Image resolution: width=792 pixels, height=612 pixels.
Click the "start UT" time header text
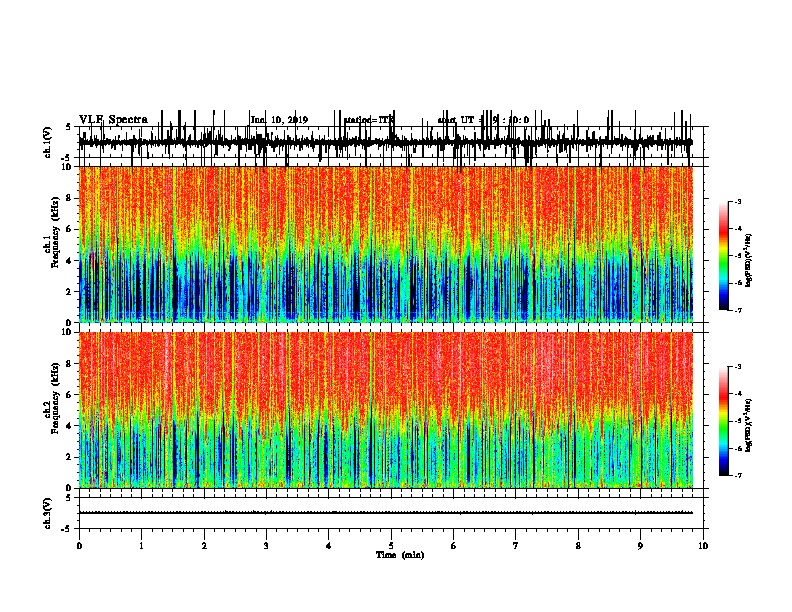click(x=483, y=120)
